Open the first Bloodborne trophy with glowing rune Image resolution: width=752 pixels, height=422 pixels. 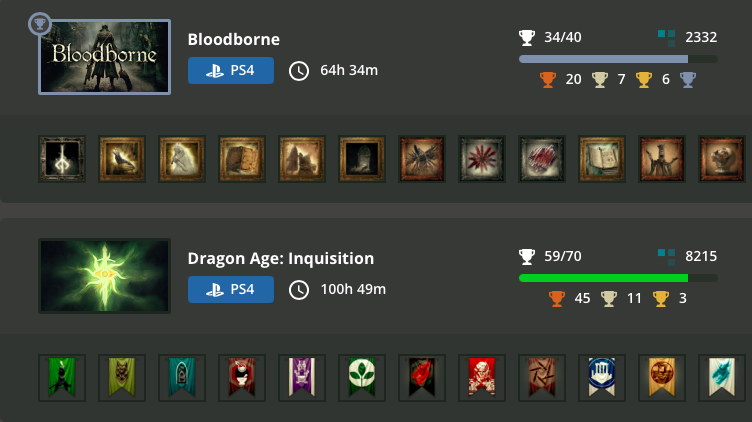[62, 159]
